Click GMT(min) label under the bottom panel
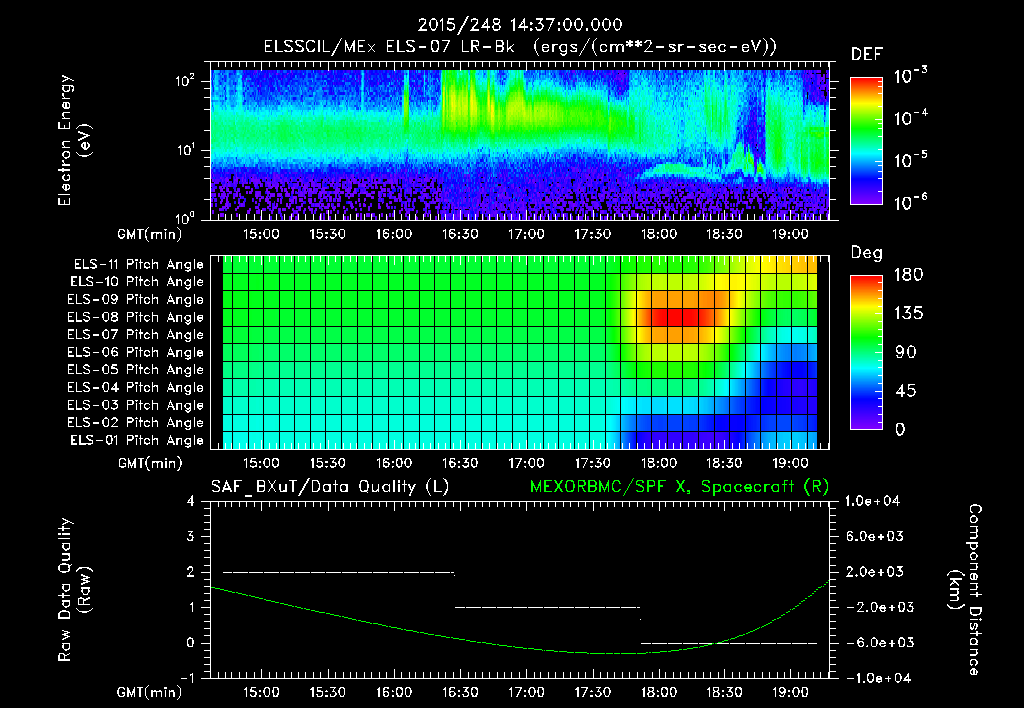The width and height of the screenshot is (1024, 708). tap(150, 692)
